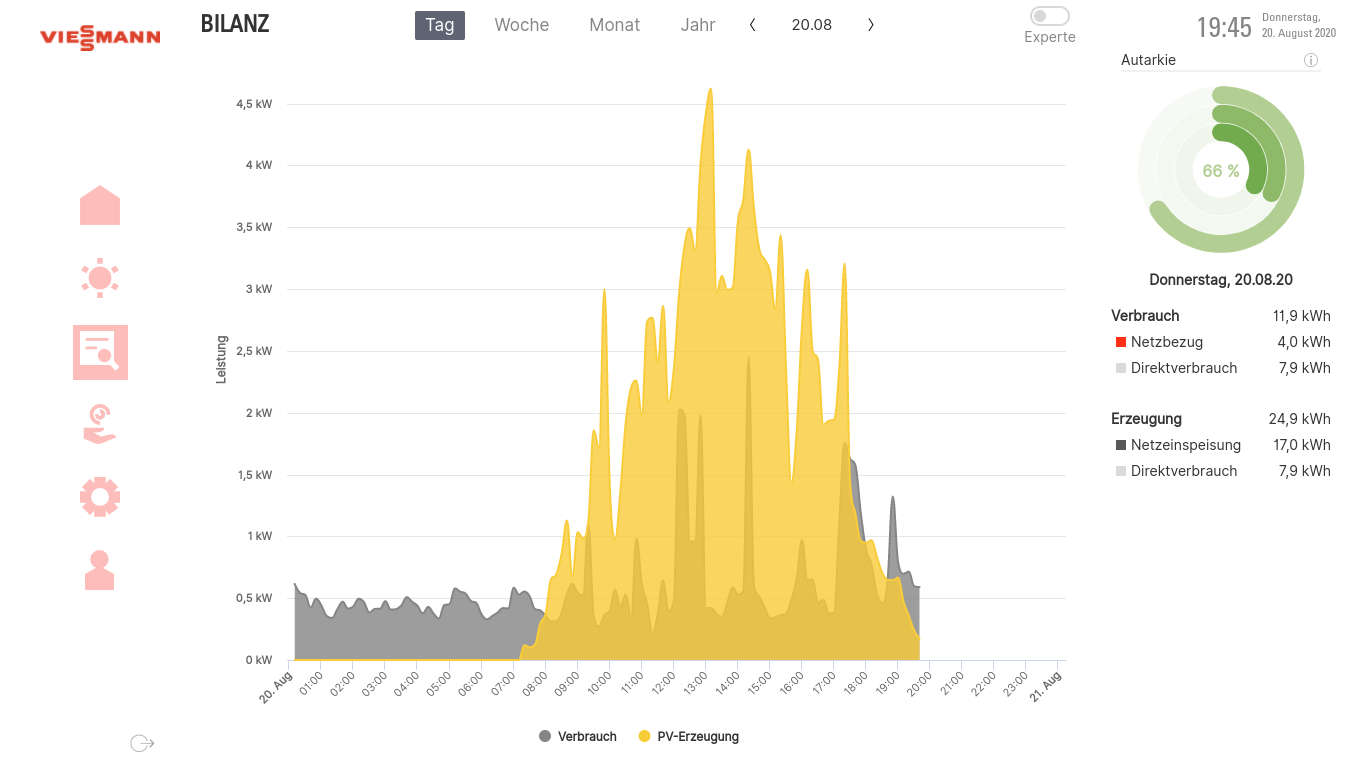
Task: Go to next day with right chevron
Action: pos(871,25)
